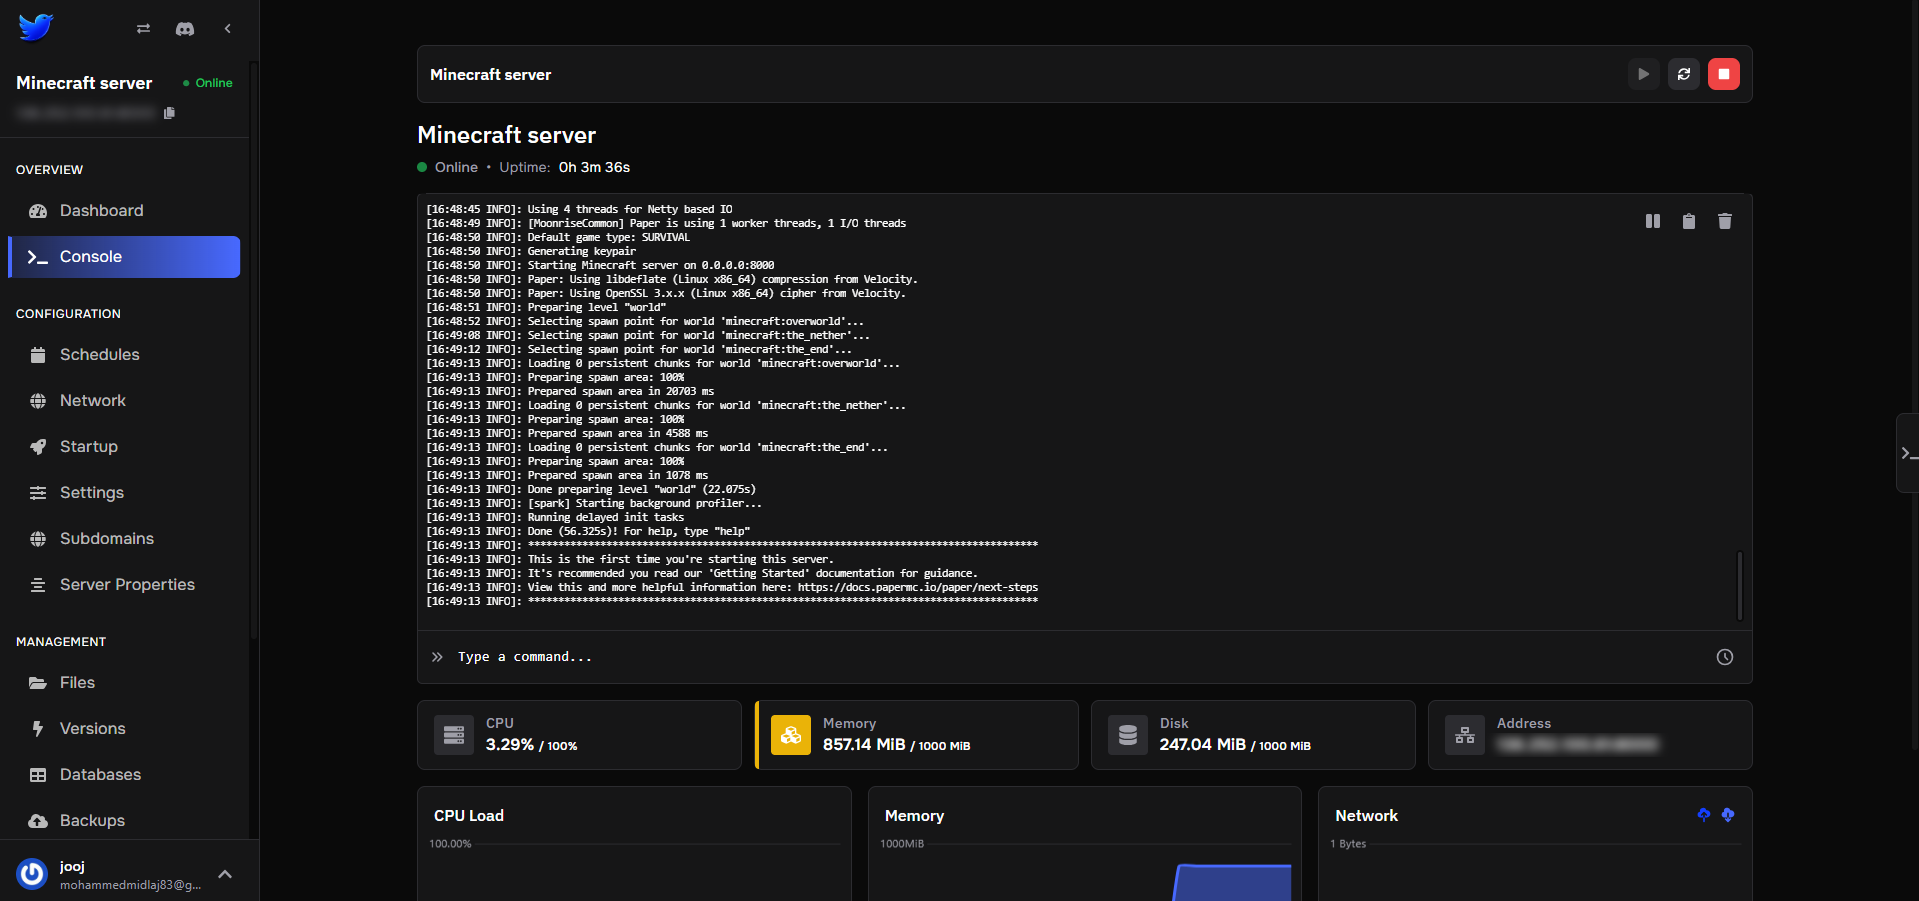Open the Databases page
1919x901 pixels.
tap(124, 775)
